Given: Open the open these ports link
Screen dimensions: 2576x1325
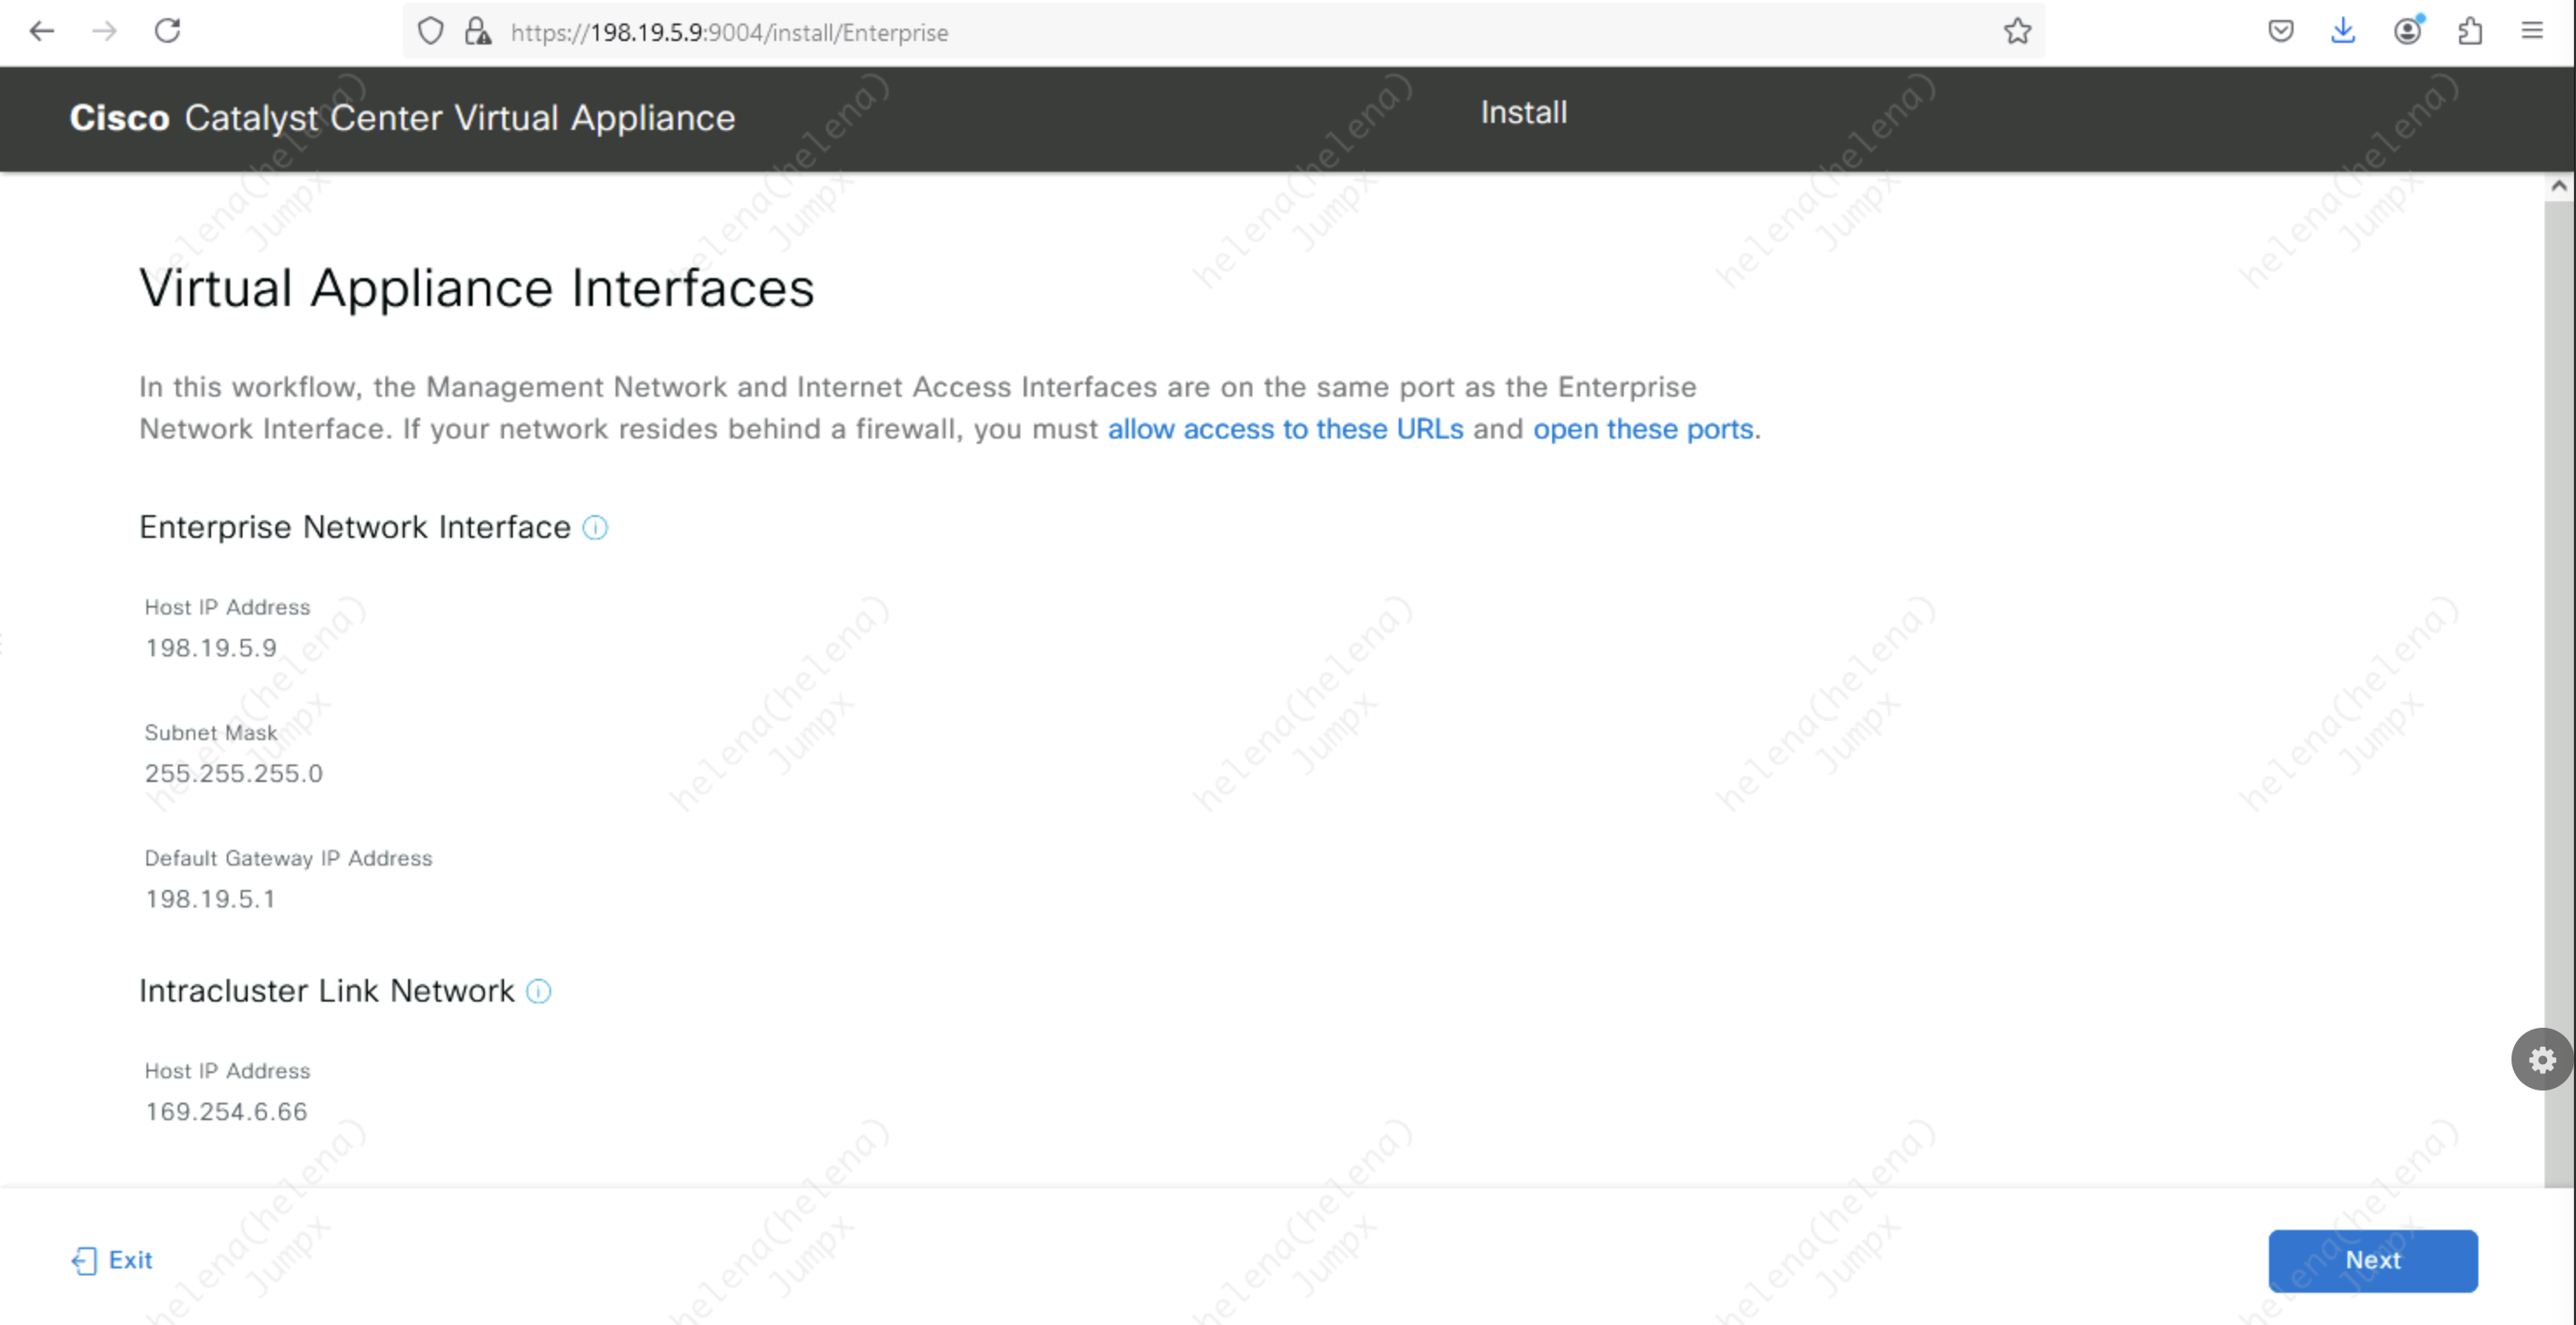Looking at the screenshot, I should click(1643, 429).
